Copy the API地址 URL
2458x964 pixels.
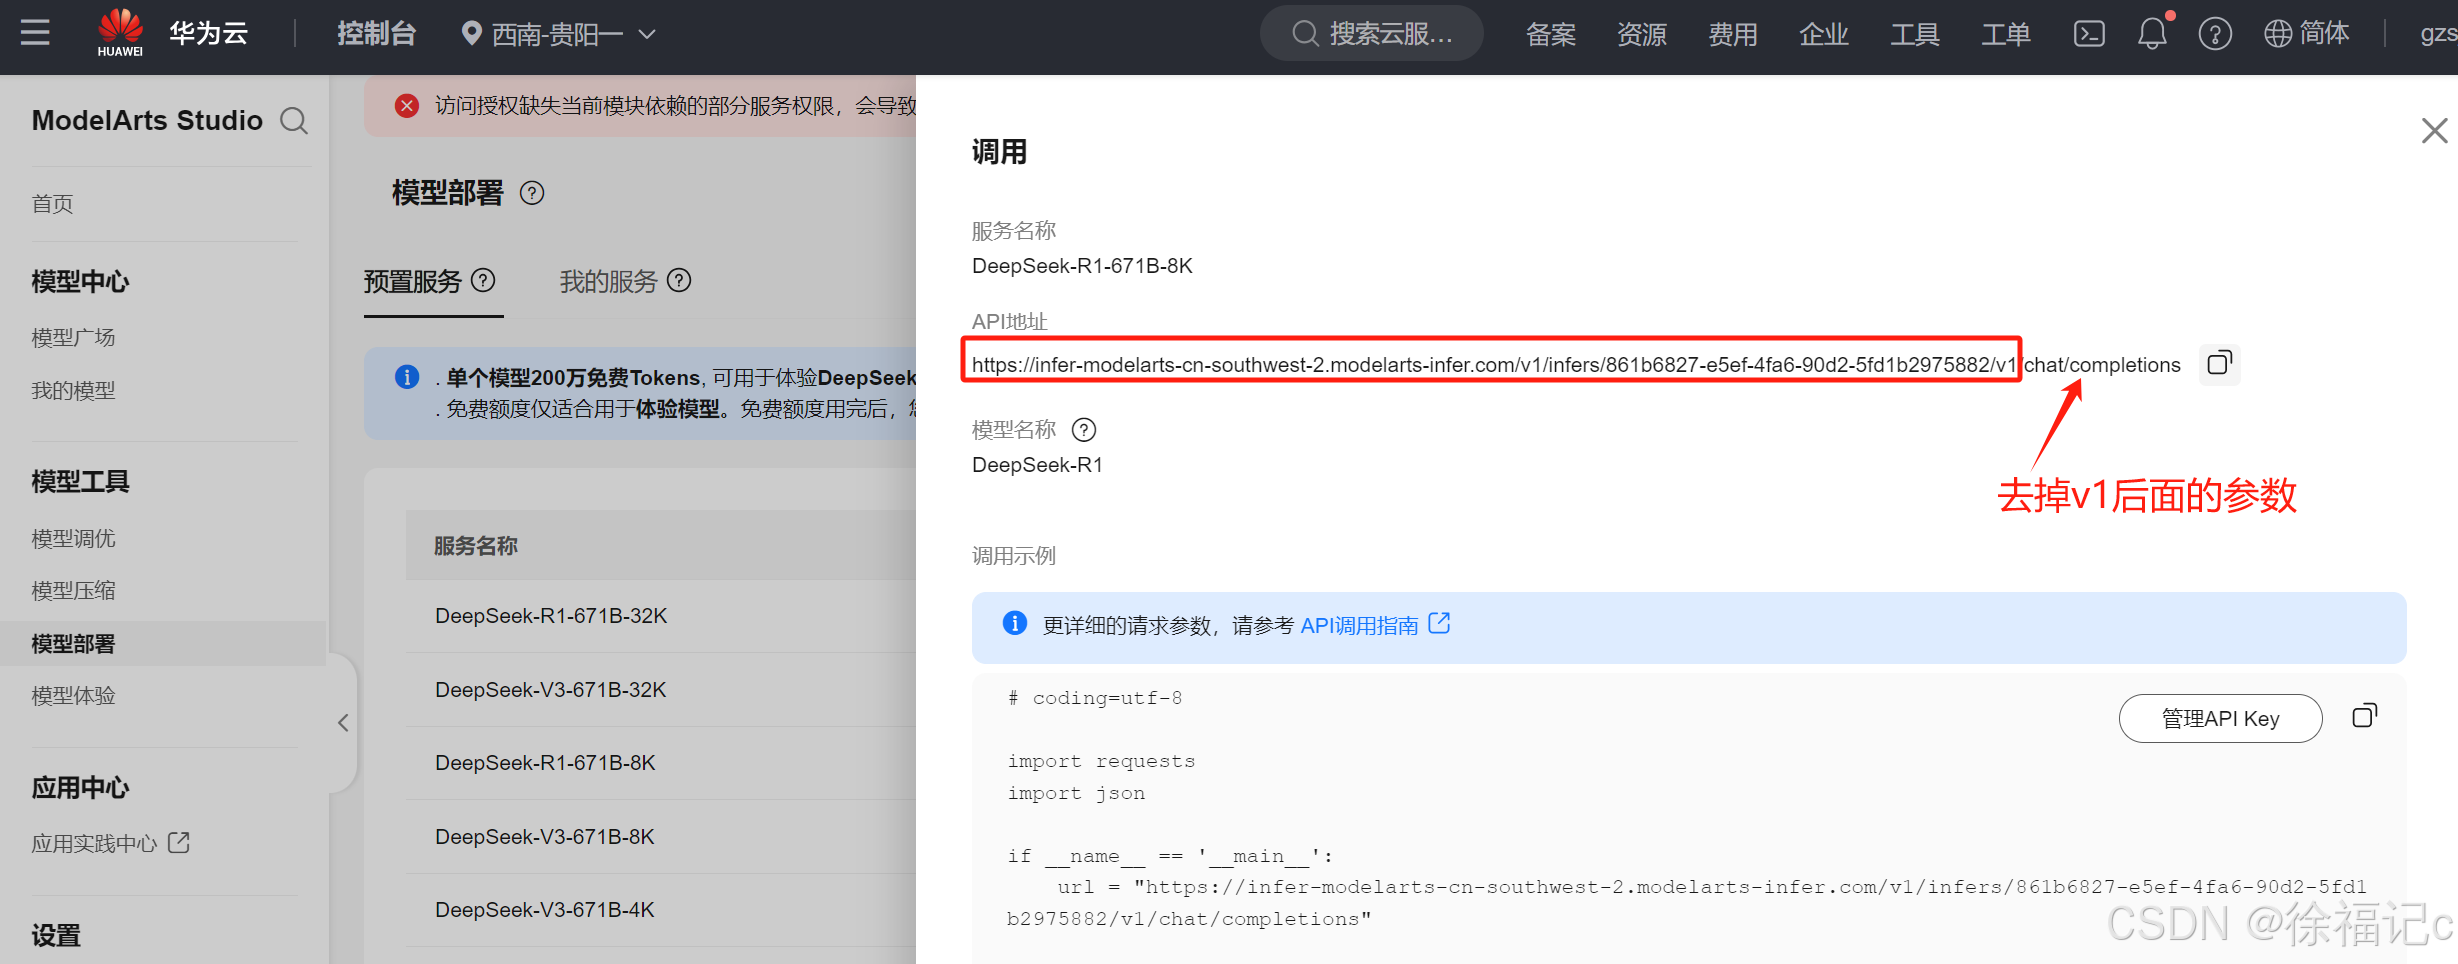click(2219, 364)
